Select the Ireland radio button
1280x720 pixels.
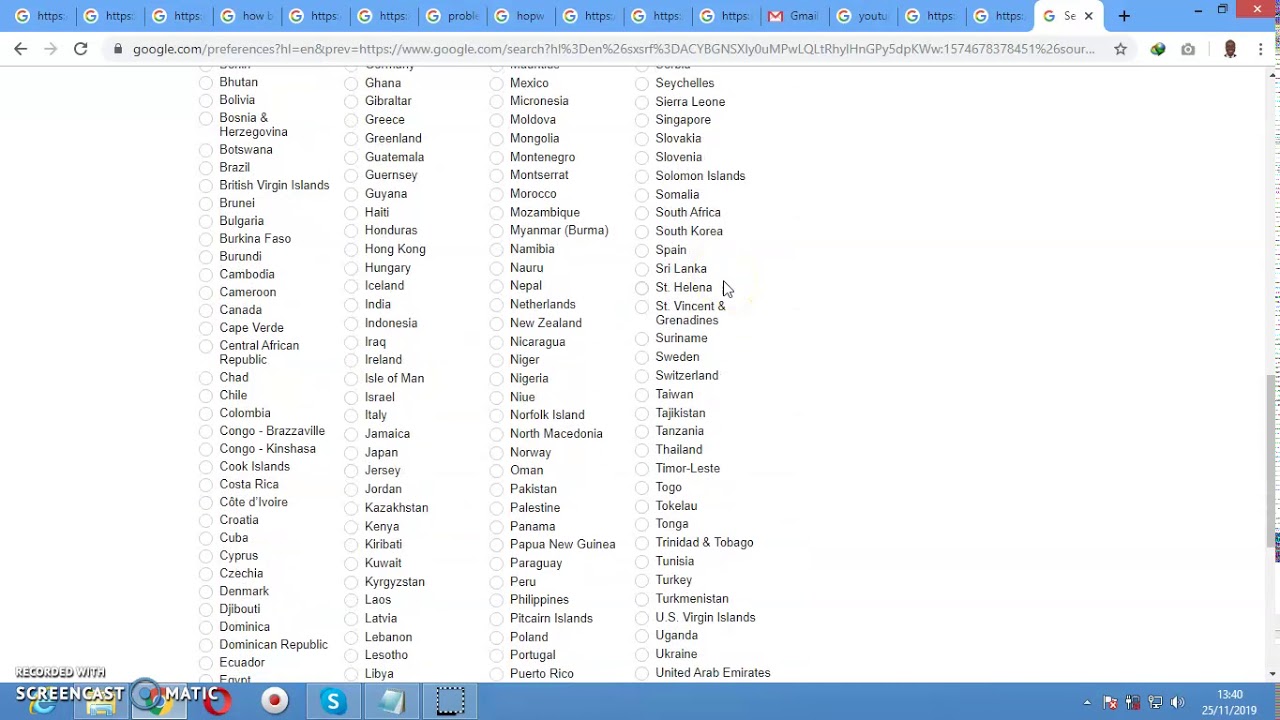point(351,361)
